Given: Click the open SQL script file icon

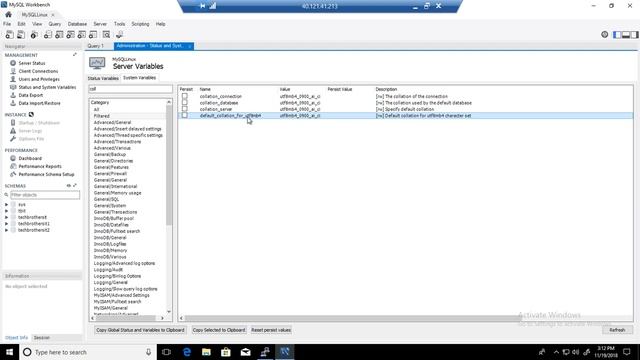Looking at the screenshot, I should click(21, 35).
